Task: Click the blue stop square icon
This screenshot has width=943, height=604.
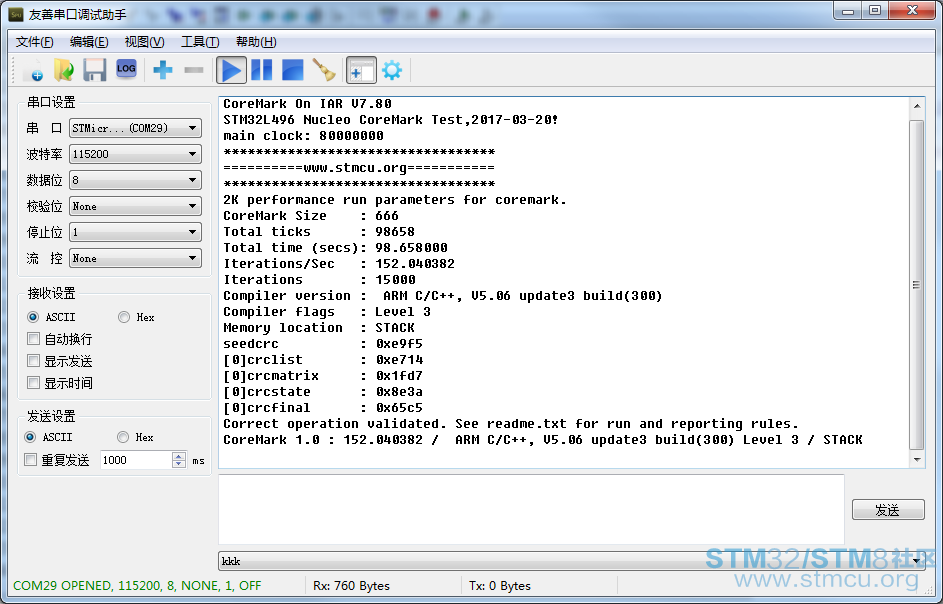Action: click(292, 70)
